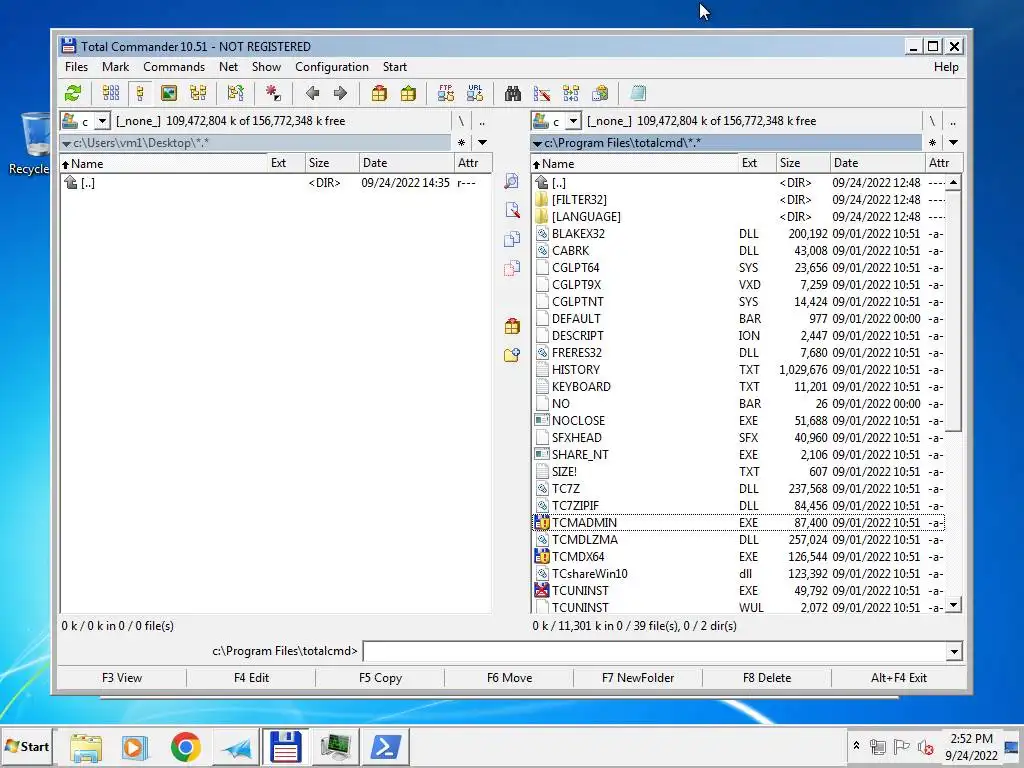Sort right panel by Name column

pos(634,163)
